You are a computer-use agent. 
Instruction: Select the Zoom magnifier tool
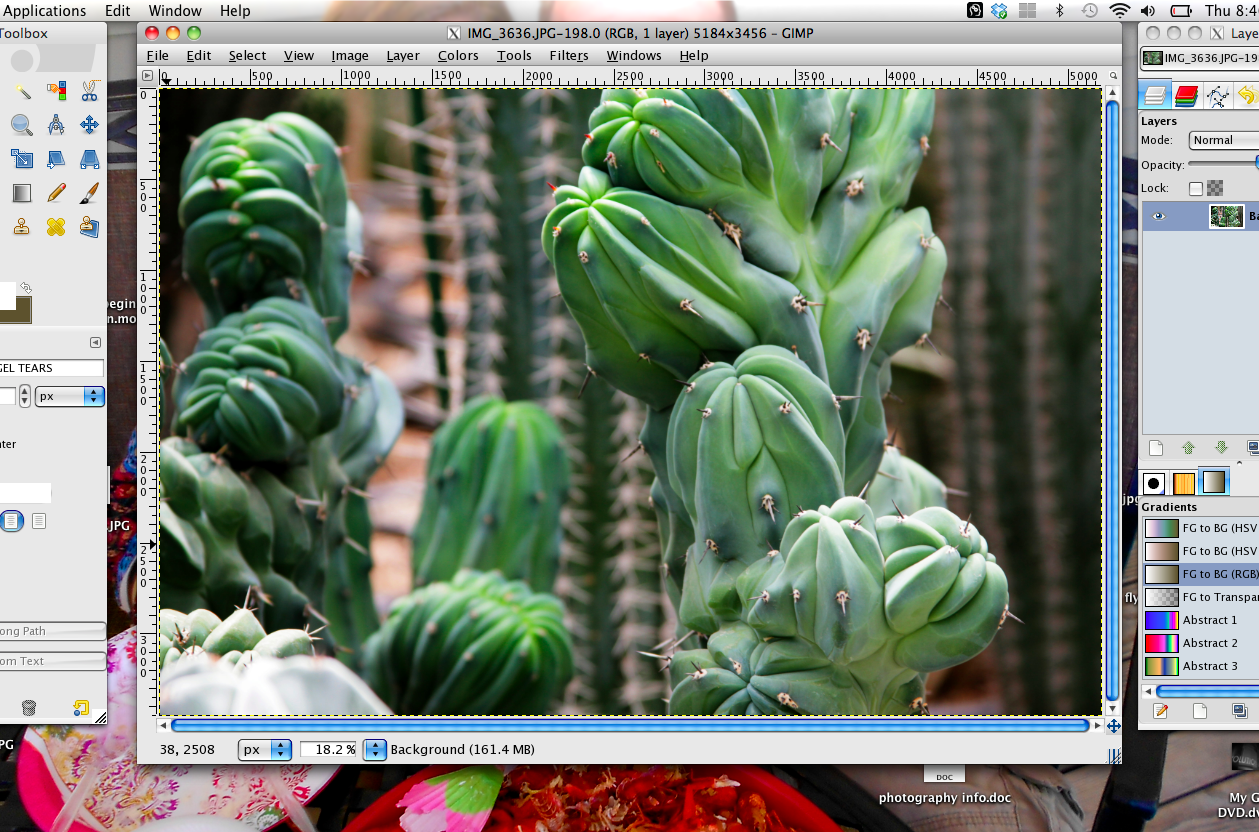(22, 125)
